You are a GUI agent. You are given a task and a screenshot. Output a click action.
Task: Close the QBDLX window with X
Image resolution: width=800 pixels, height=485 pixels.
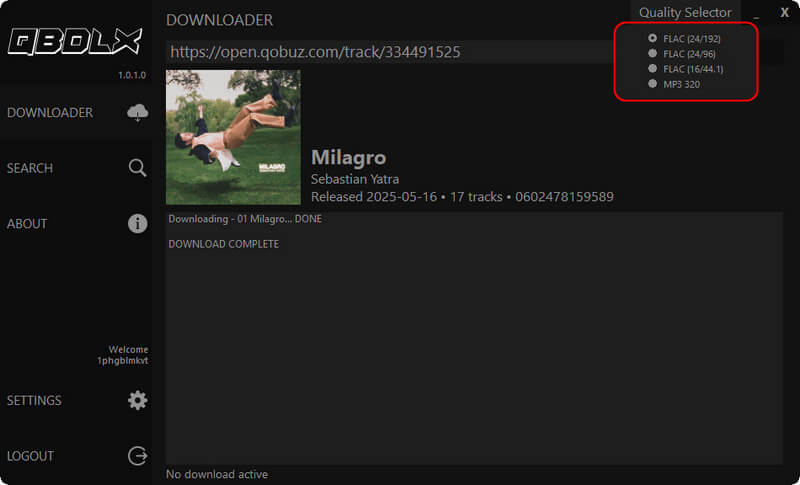click(784, 12)
